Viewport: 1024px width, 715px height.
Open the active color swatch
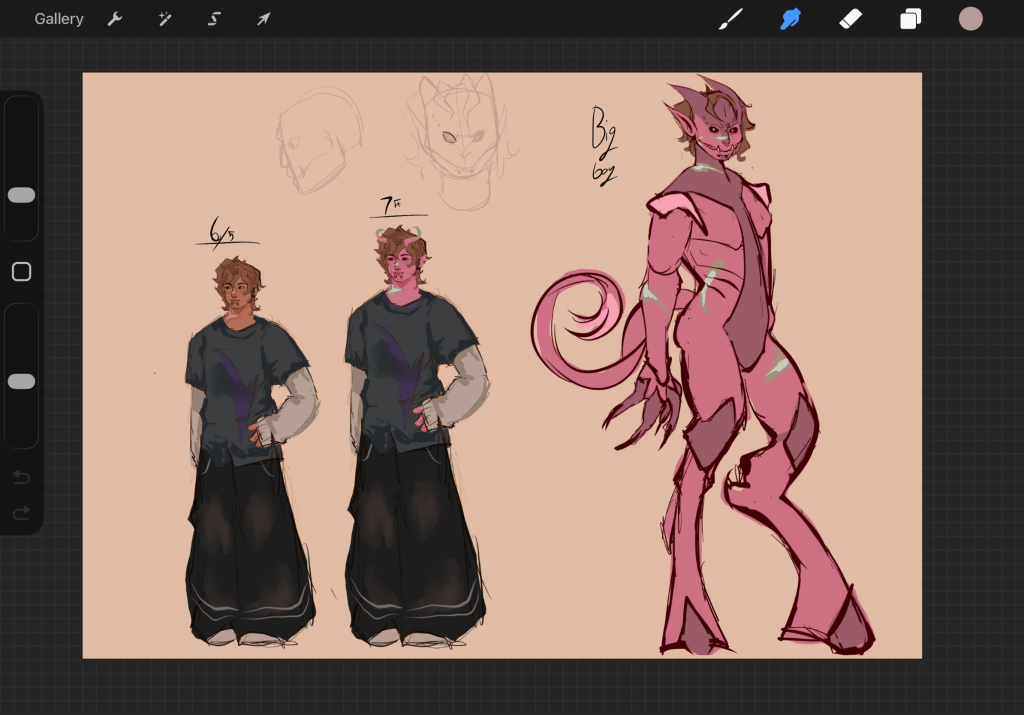coord(970,19)
